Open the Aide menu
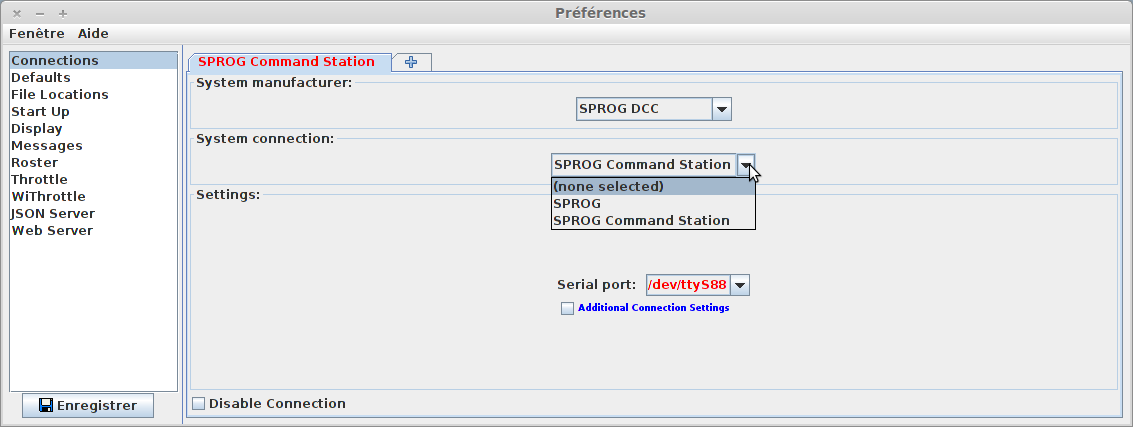 click(x=93, y=33)
